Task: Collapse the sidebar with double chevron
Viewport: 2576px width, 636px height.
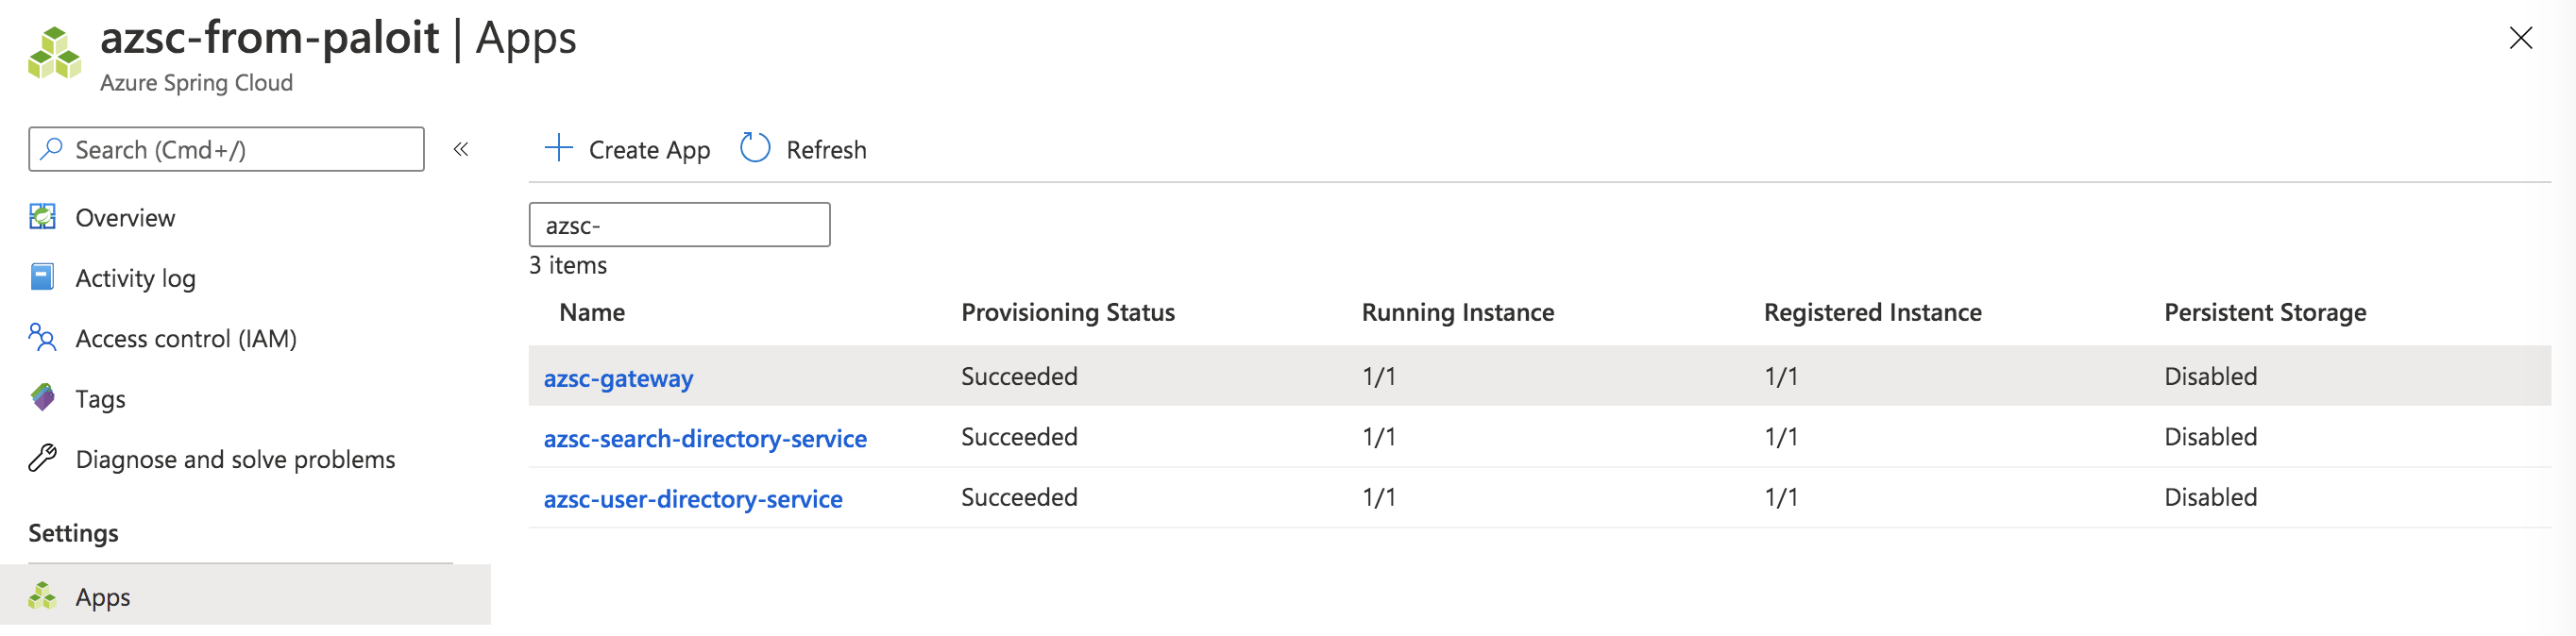Action: [461, 149]
